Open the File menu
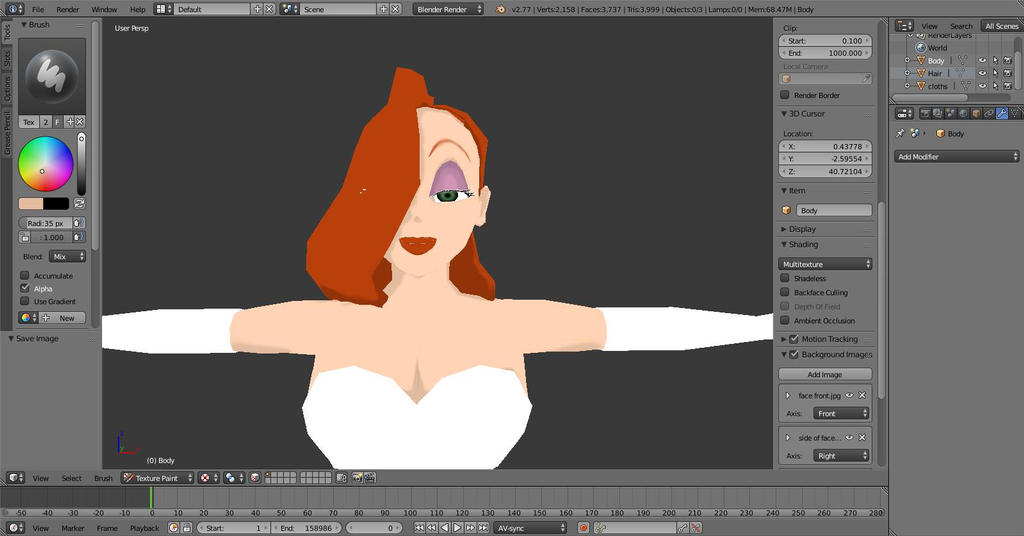Screen dimensions: 1024x536 [38, 9]
